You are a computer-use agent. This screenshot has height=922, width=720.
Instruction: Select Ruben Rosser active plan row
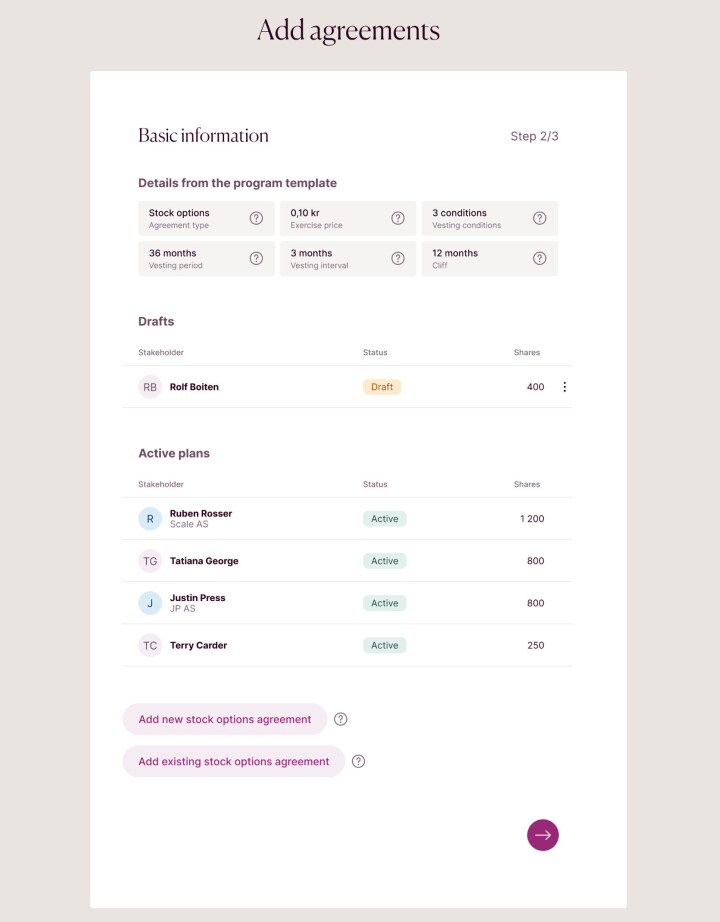click(201, 518)
